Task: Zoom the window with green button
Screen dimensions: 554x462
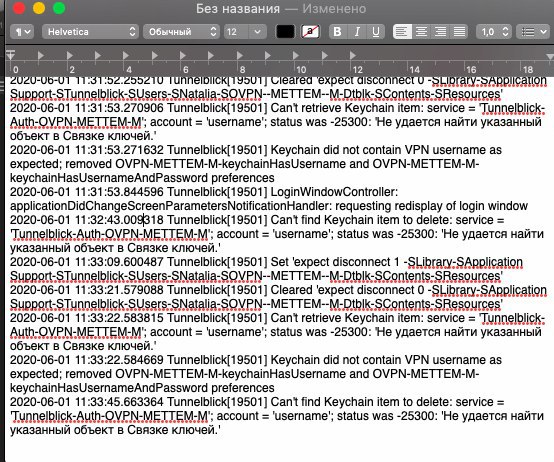Action: [x=59, y=8]
